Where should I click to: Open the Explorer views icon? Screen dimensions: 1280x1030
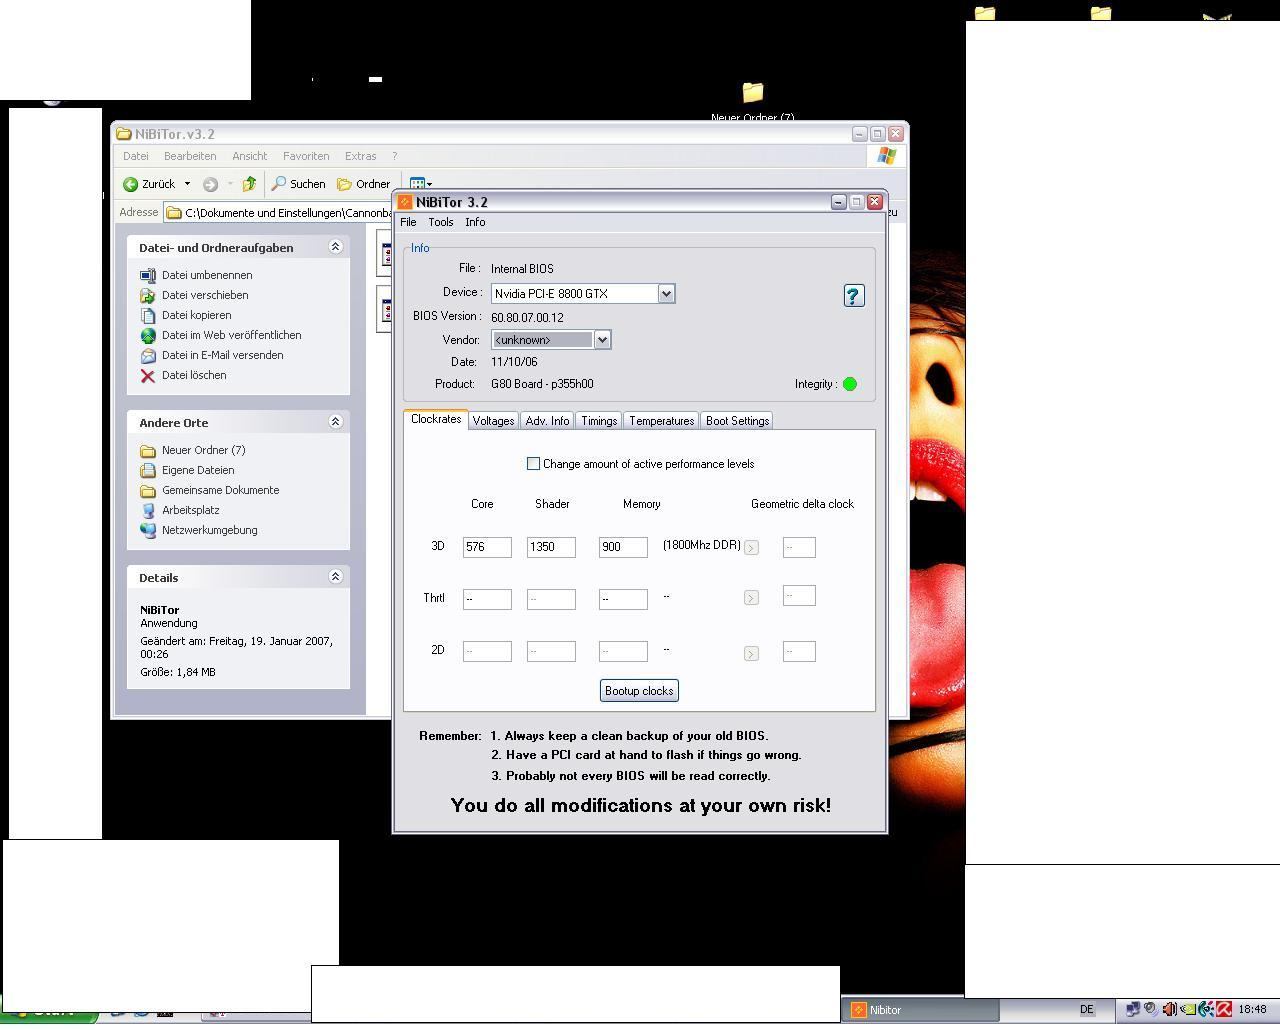click(x=418, y=184)
